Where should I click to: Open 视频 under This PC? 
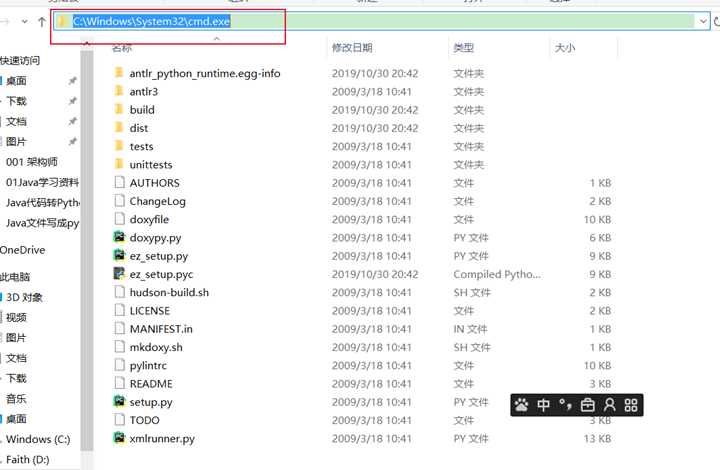tap(16, 318)
